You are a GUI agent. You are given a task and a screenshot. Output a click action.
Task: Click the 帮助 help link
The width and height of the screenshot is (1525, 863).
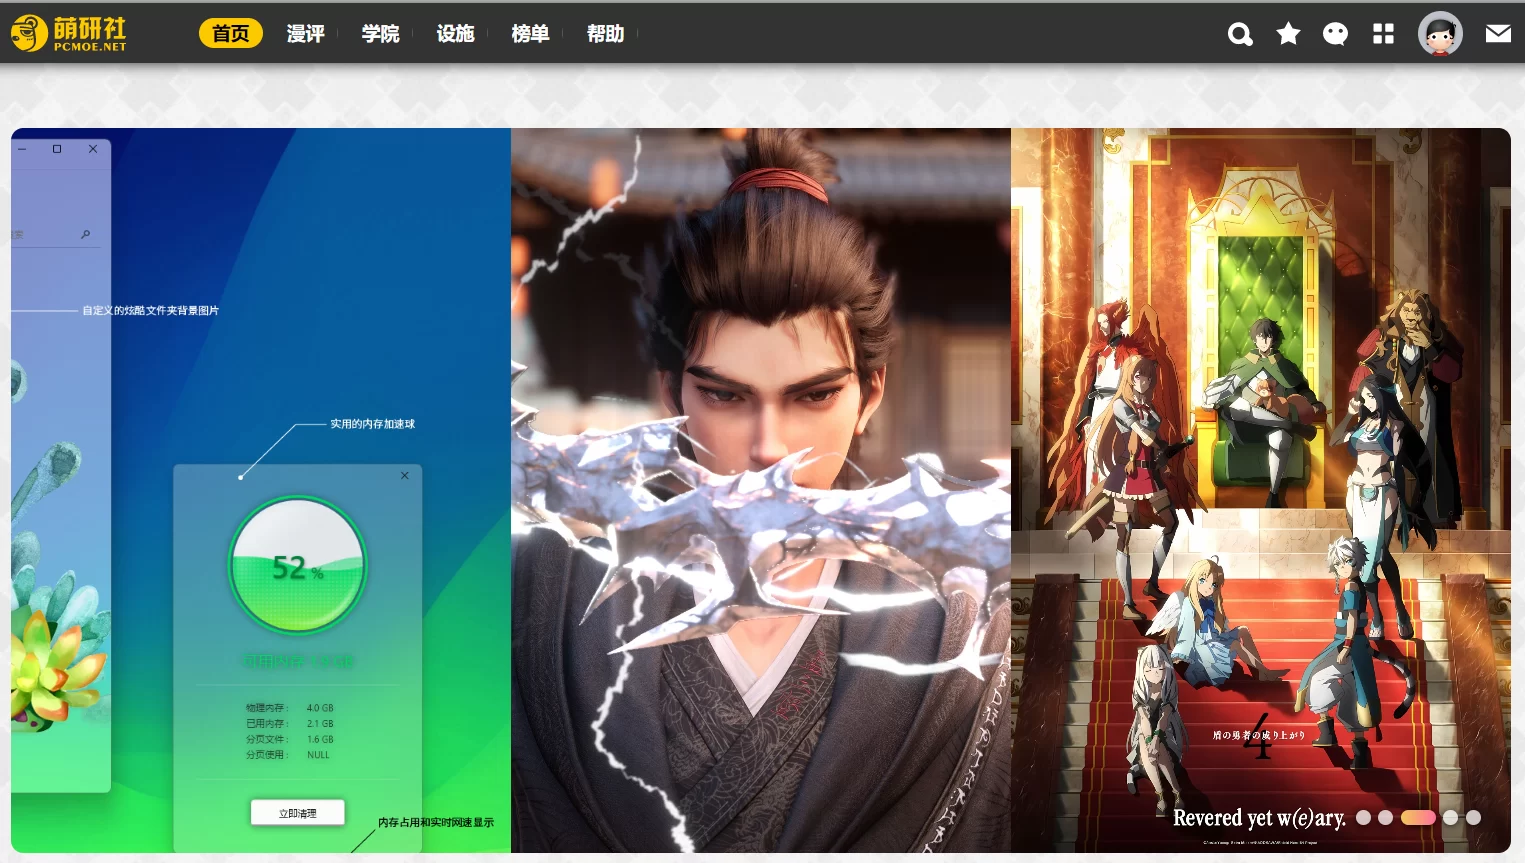tap(605, 34)
